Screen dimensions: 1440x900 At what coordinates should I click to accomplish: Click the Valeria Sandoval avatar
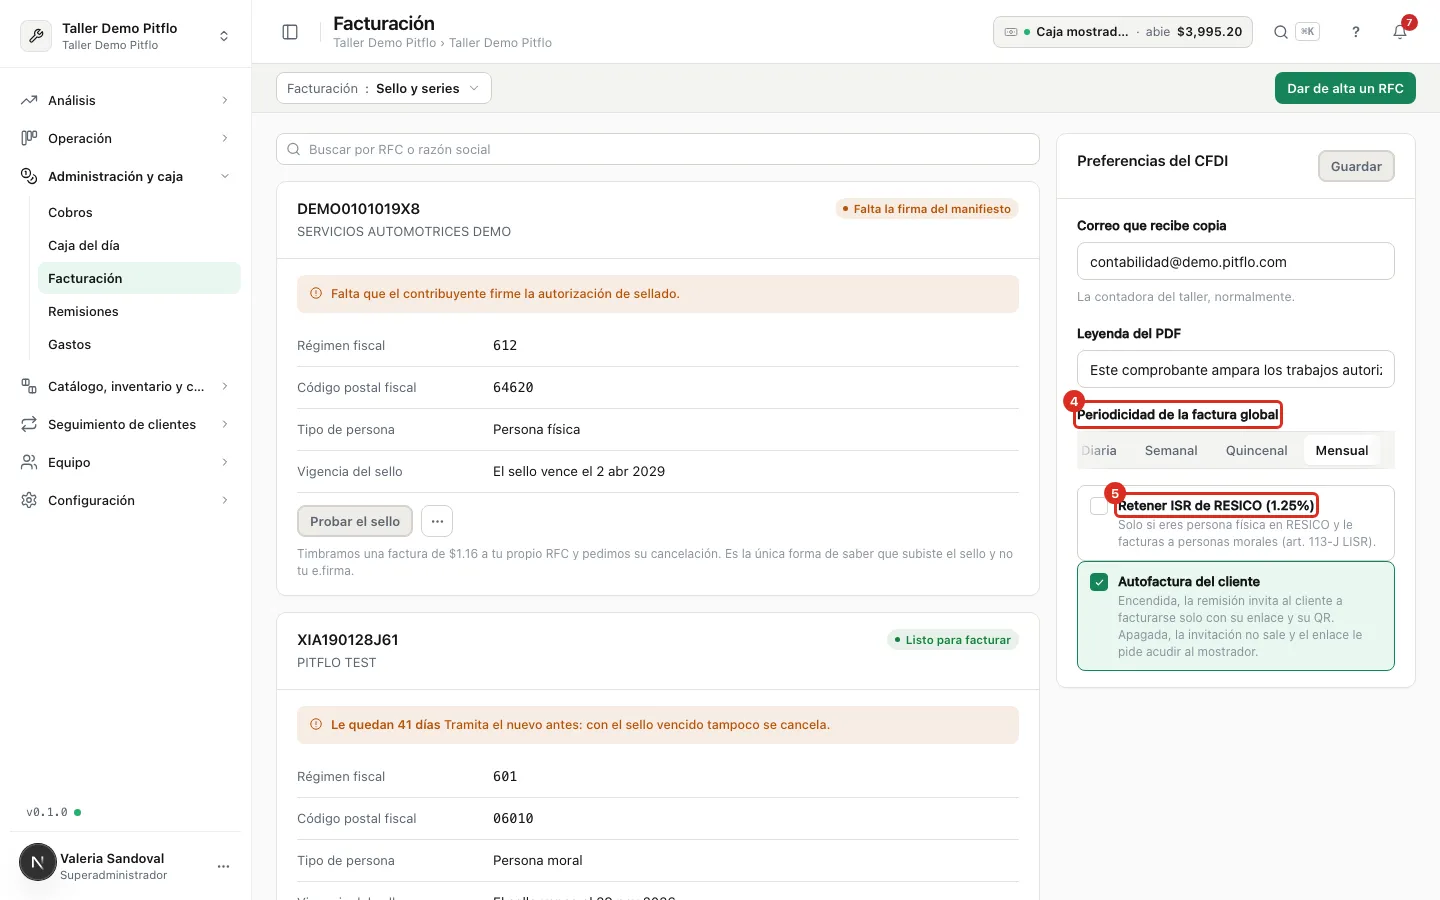click(x=38, y=862)
